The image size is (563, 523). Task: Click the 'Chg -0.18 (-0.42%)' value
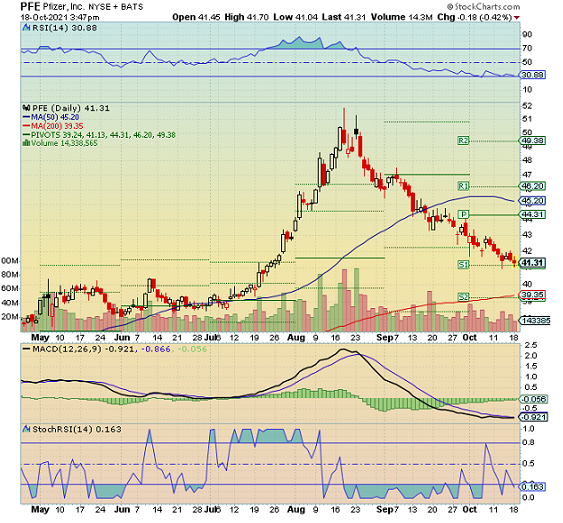pos(475,17)
